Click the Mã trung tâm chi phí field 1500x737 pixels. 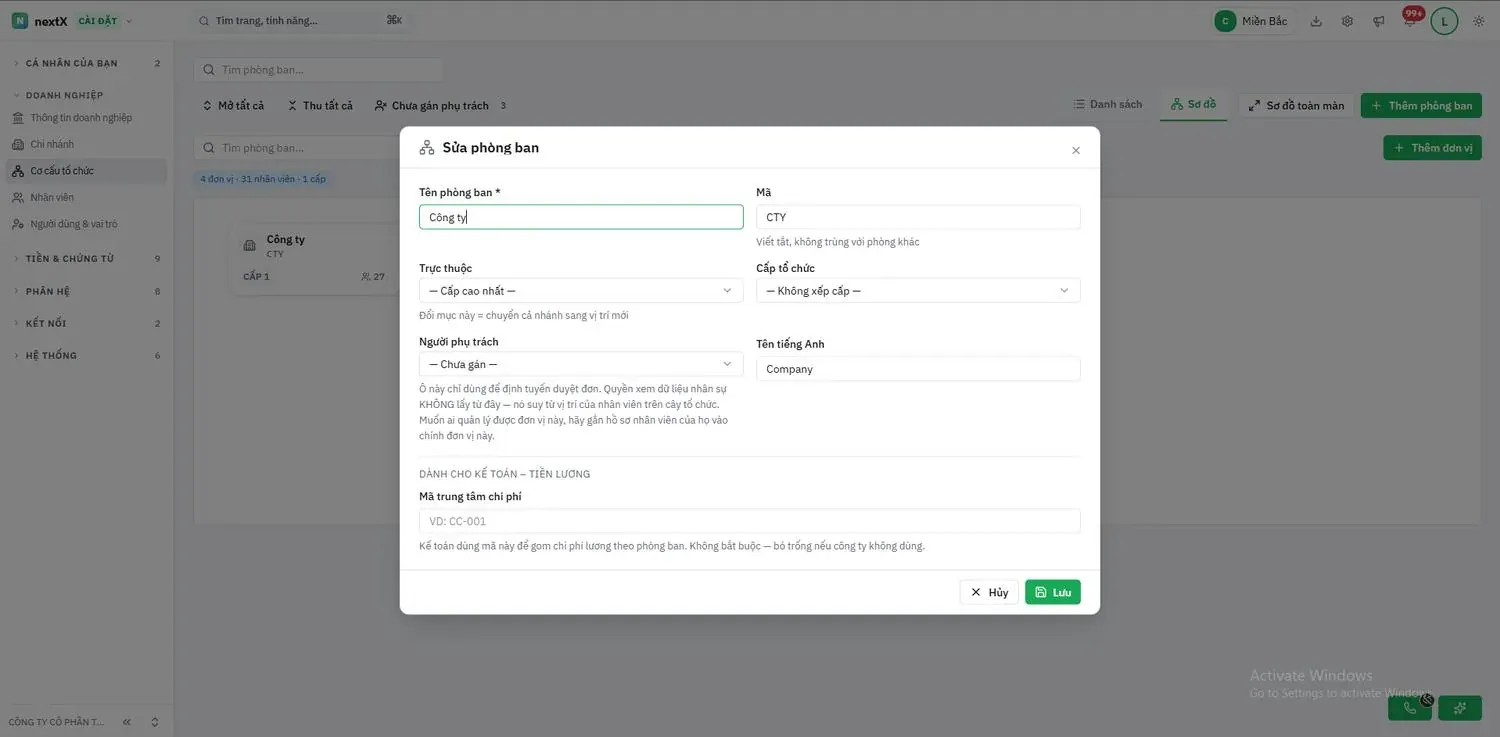pos(750,521)
